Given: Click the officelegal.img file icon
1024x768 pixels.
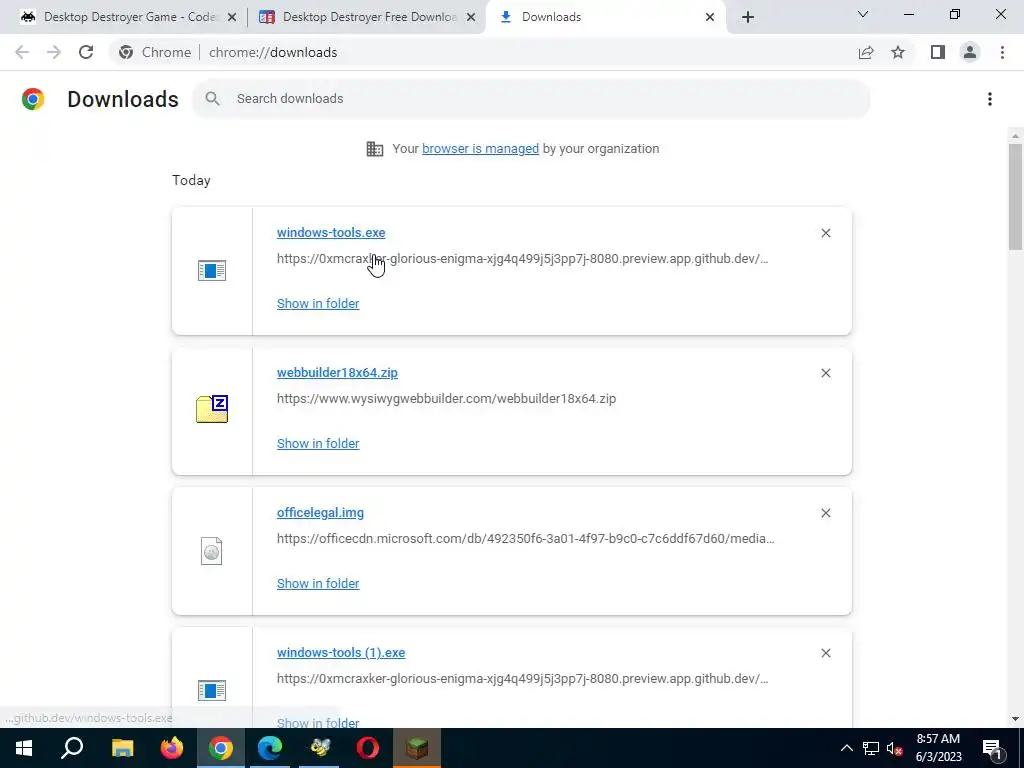Looking at the screenshot, I should pyautogui.click(x=212, y=551).
